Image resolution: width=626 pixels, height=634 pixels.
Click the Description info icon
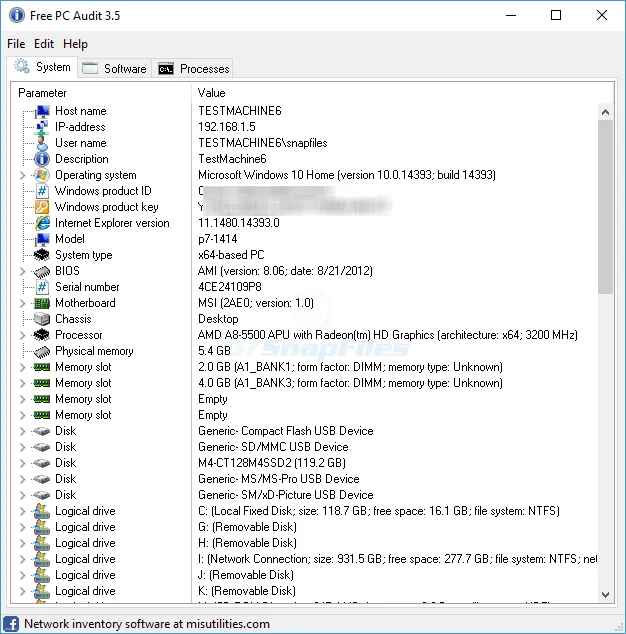pos(42,159)
